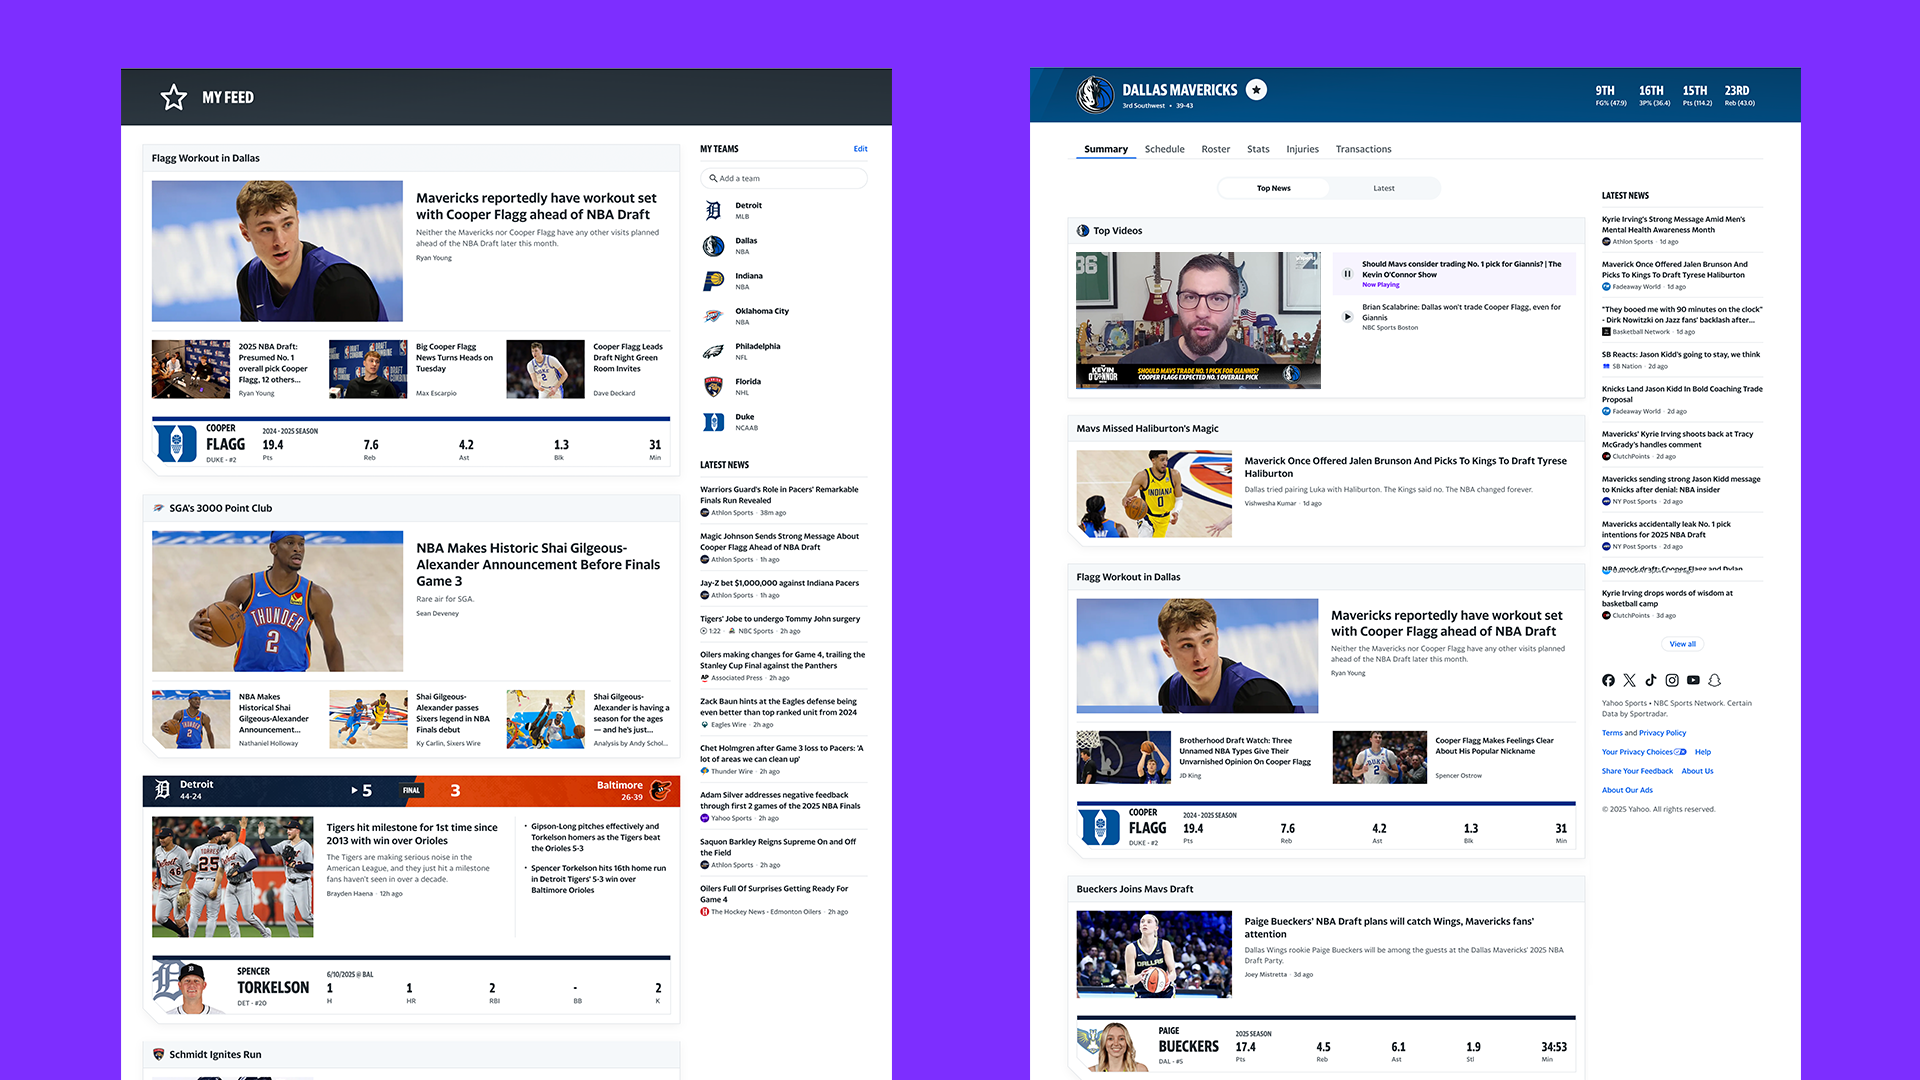
Task: Select the Top News toggle
Action: point(1273,188)
